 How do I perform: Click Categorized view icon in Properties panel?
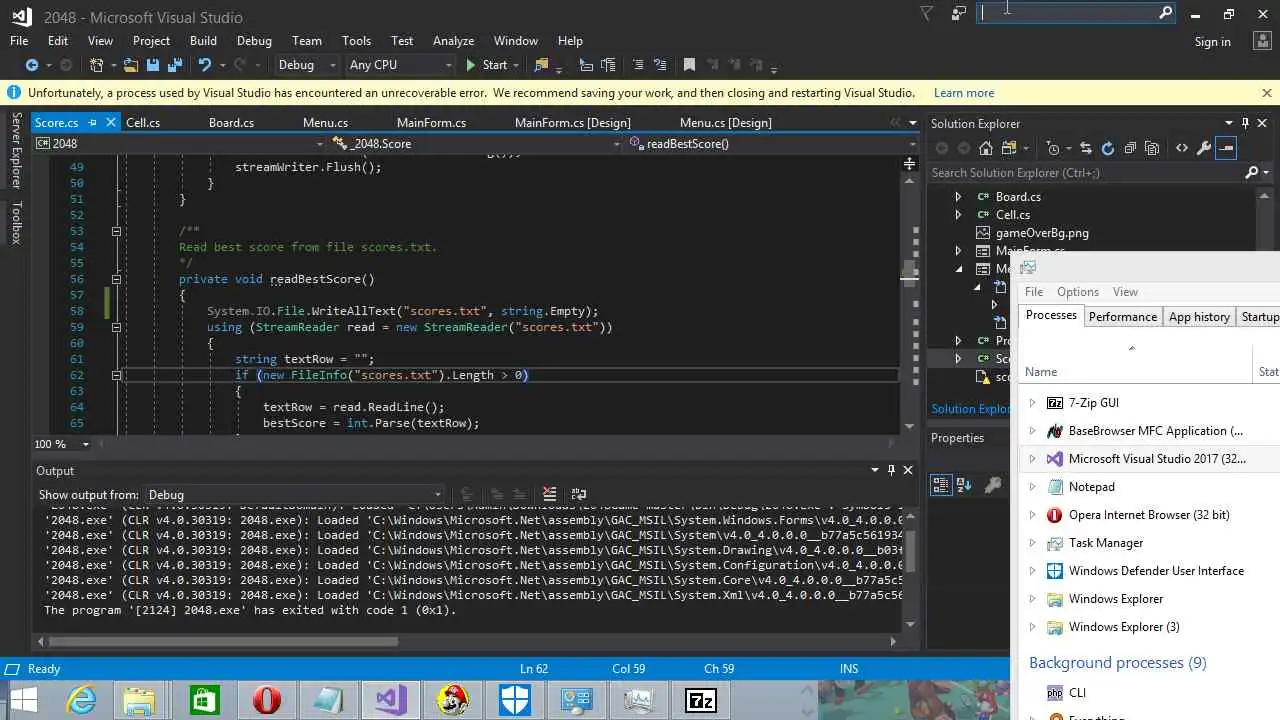point(941,485)
